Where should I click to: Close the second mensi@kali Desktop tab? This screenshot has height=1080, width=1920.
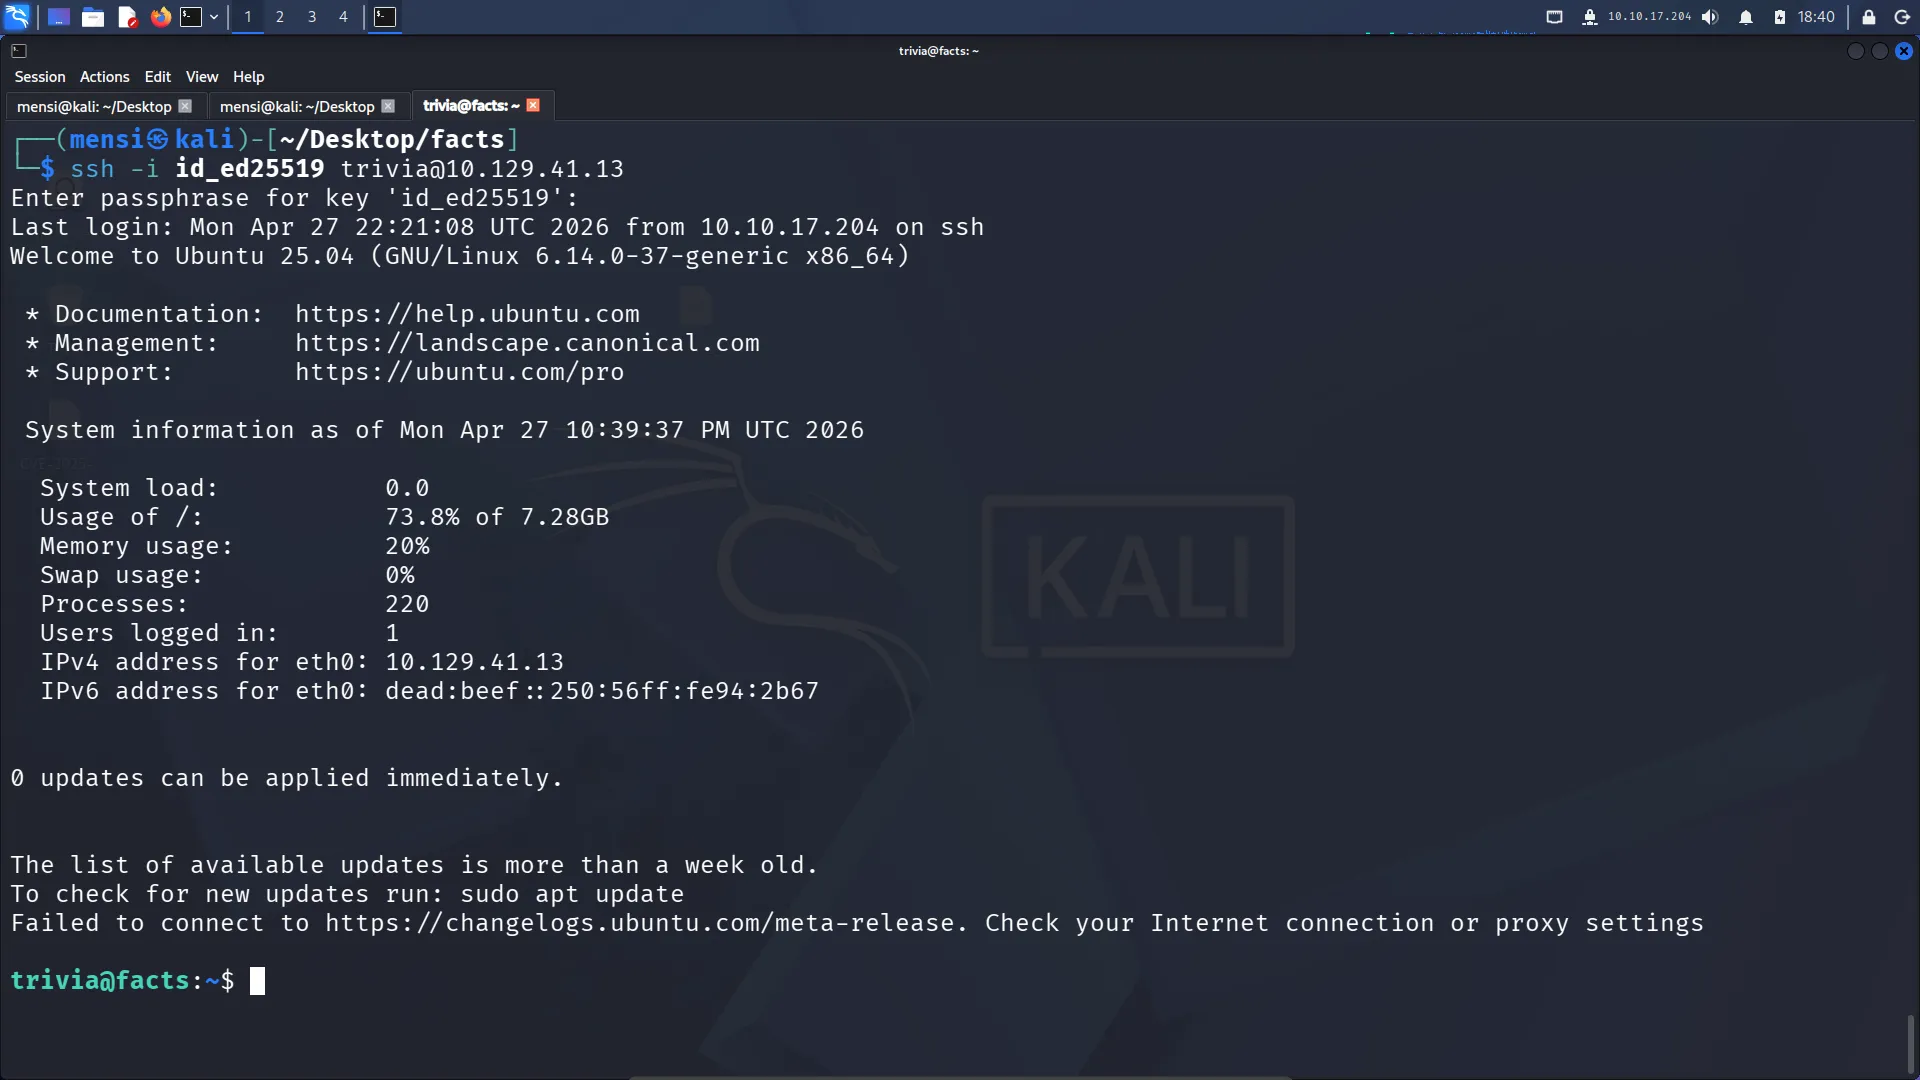coord(388,106)
